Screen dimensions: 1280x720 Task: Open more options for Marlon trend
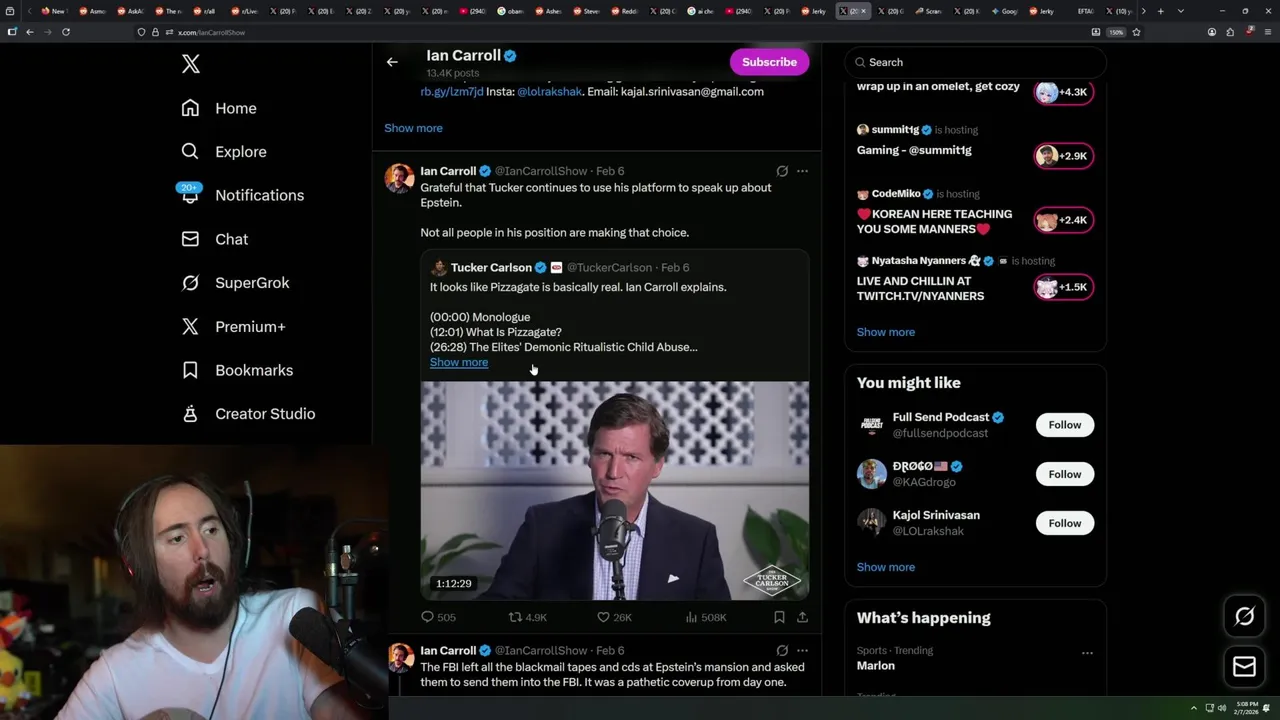1087,653
